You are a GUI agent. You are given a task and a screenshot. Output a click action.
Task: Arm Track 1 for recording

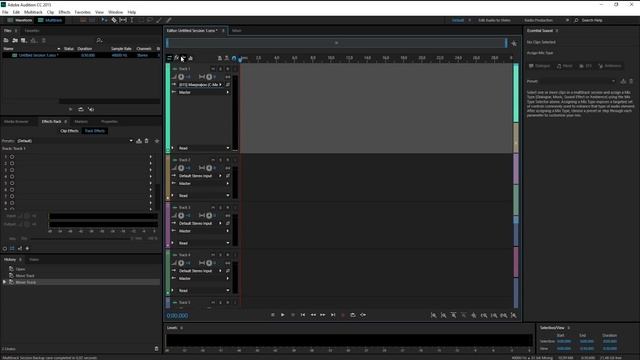coord(228,69)
